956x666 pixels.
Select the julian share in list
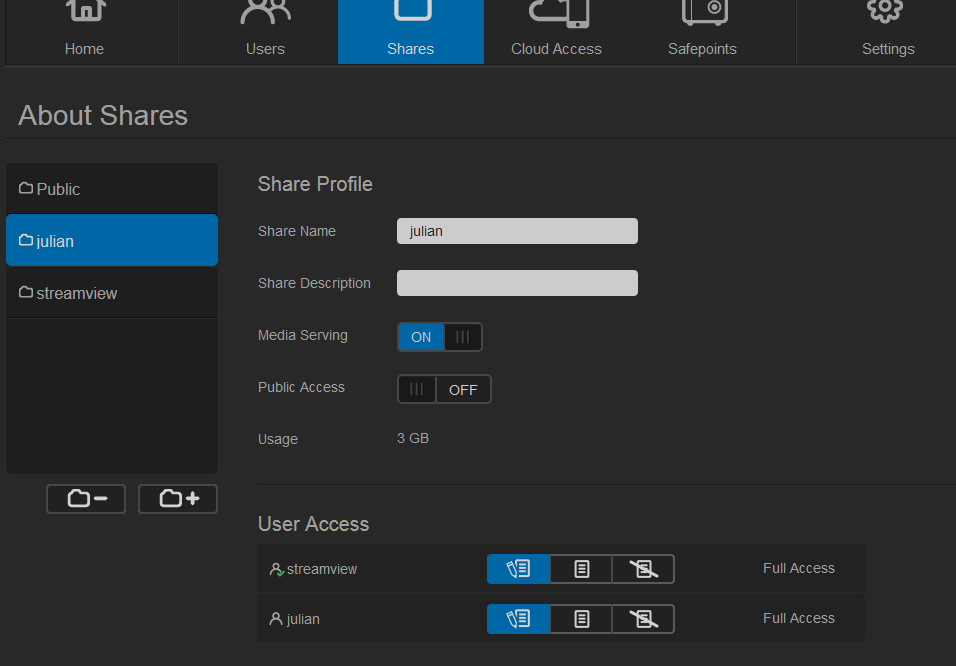point(112,240)
